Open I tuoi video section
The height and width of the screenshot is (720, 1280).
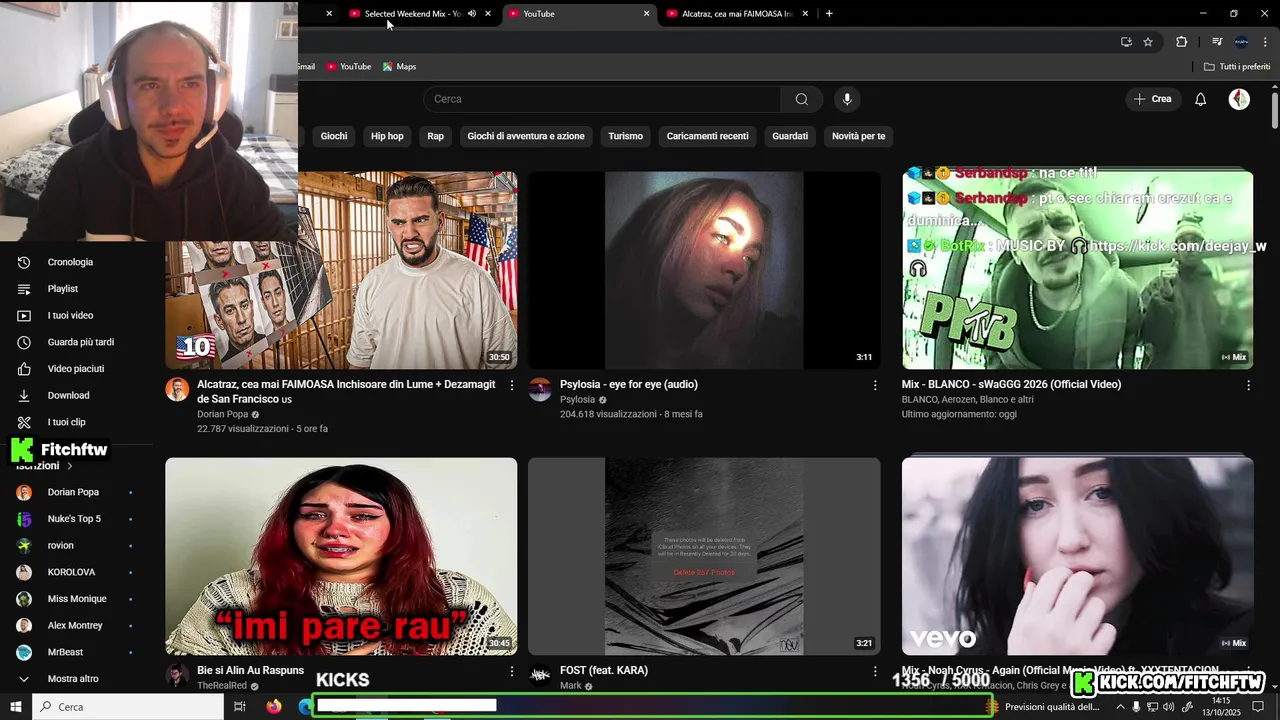click(70, 315)
